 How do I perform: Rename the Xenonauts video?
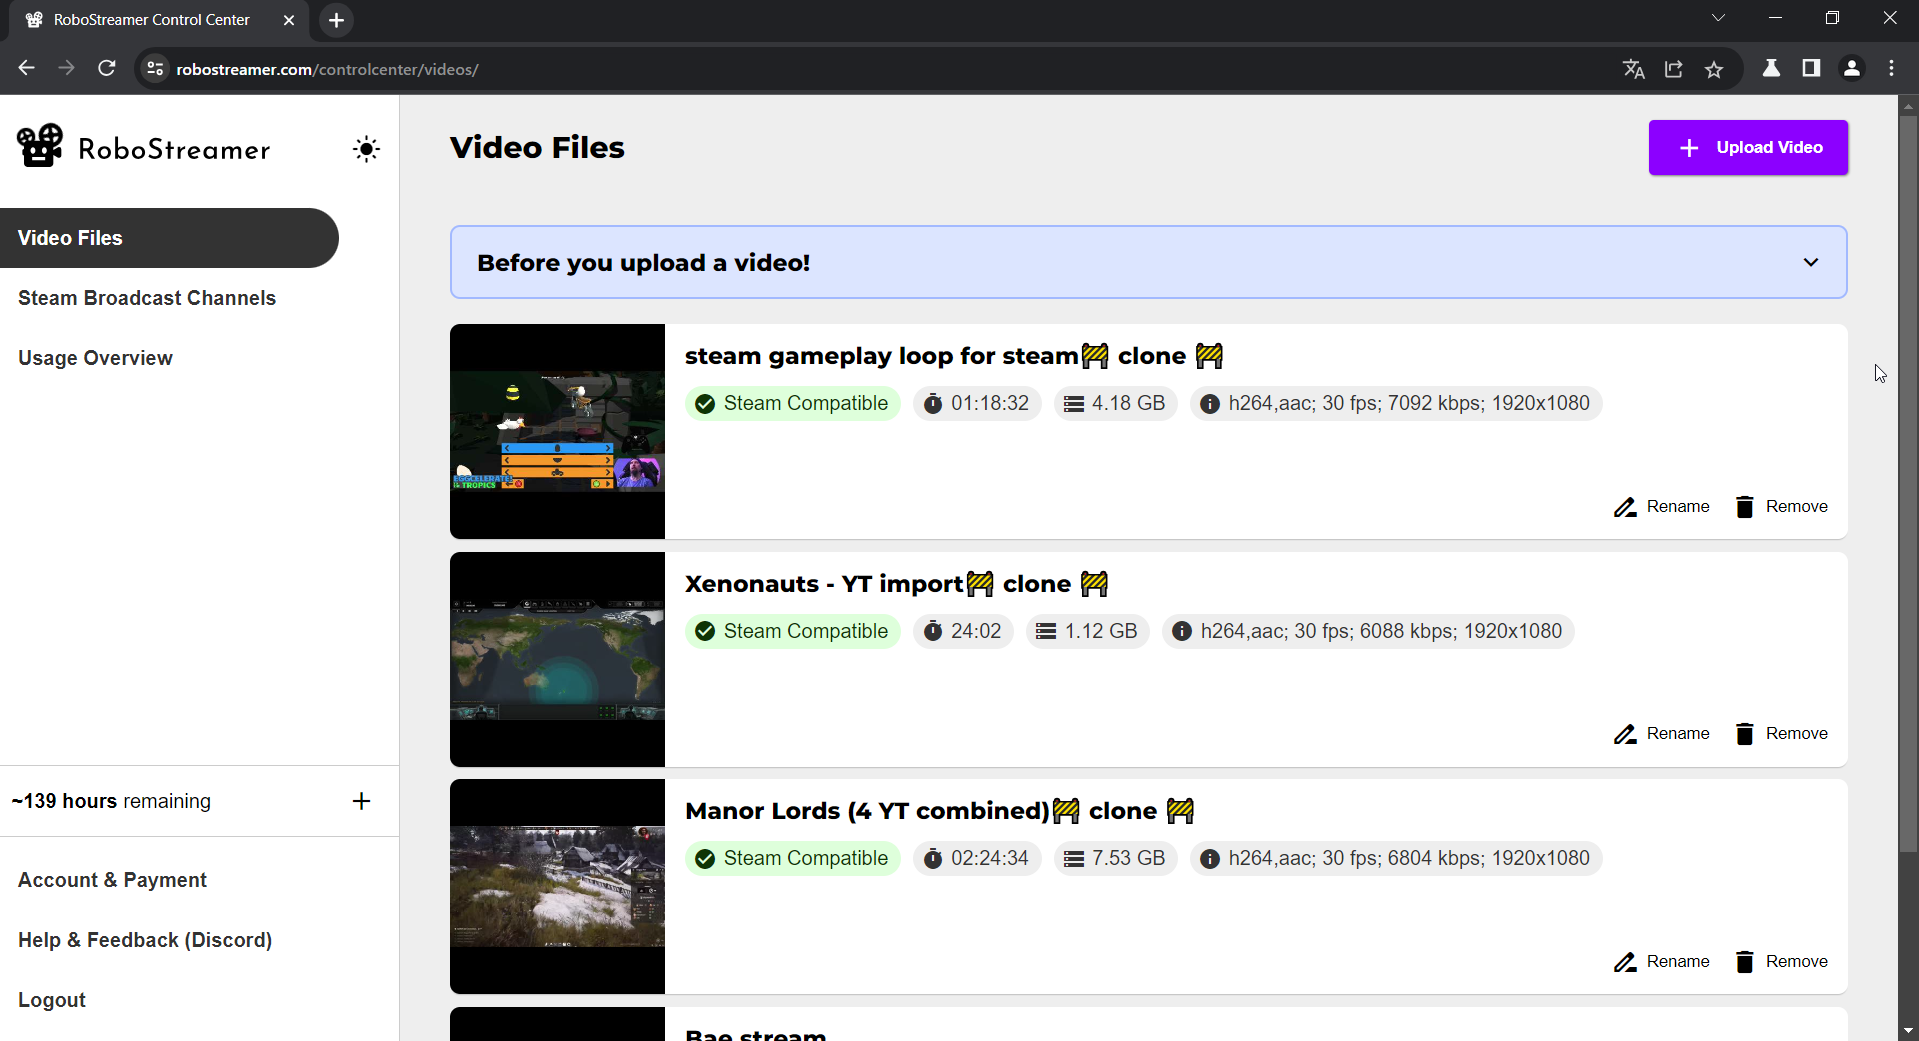point(1662,734)
